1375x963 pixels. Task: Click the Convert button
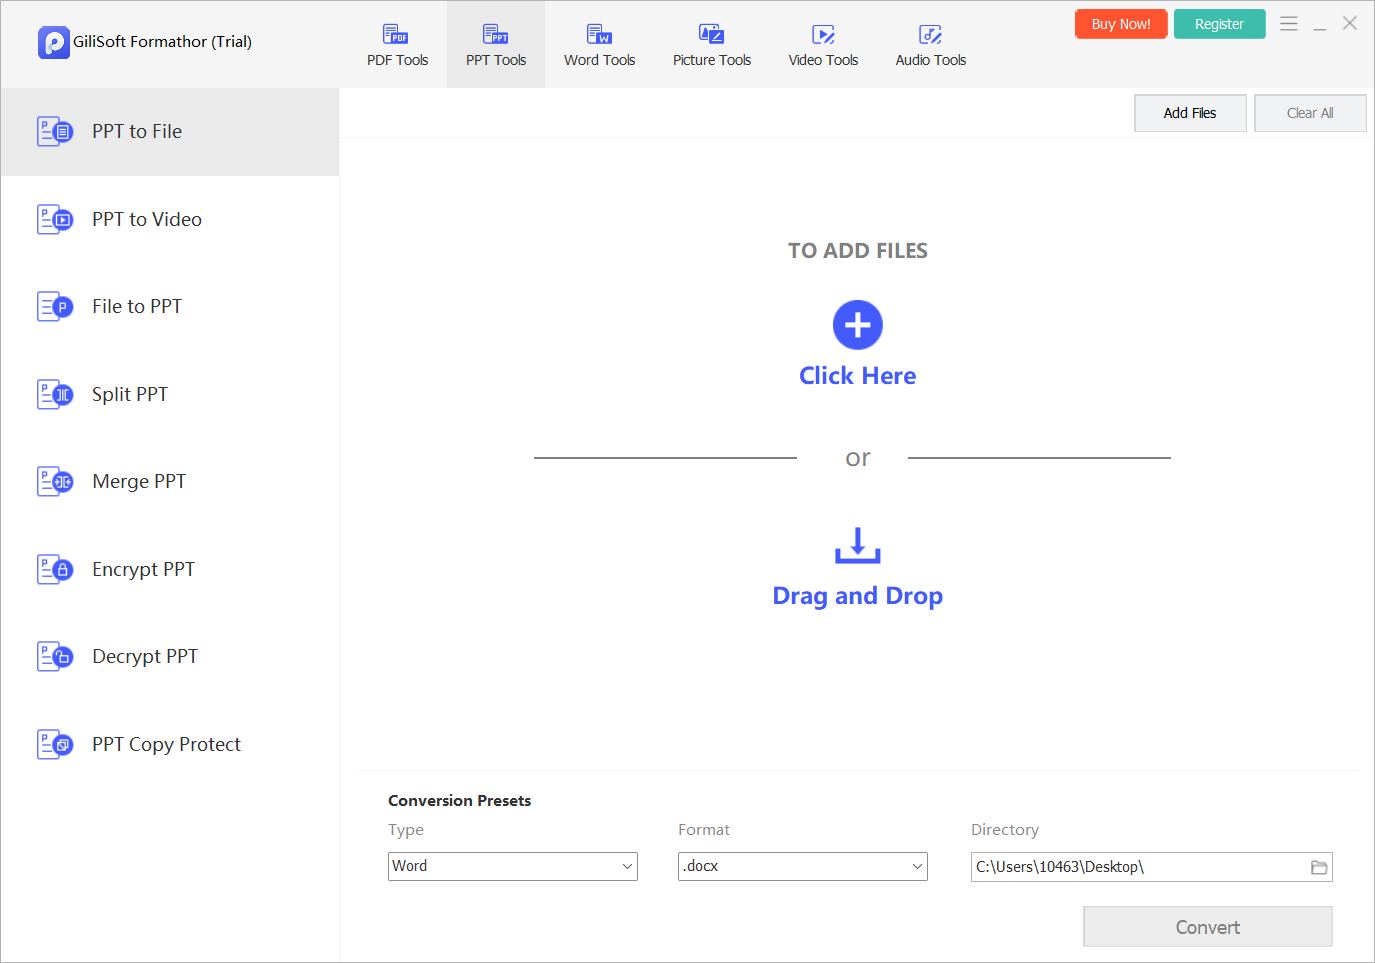tap(1208, 927)
